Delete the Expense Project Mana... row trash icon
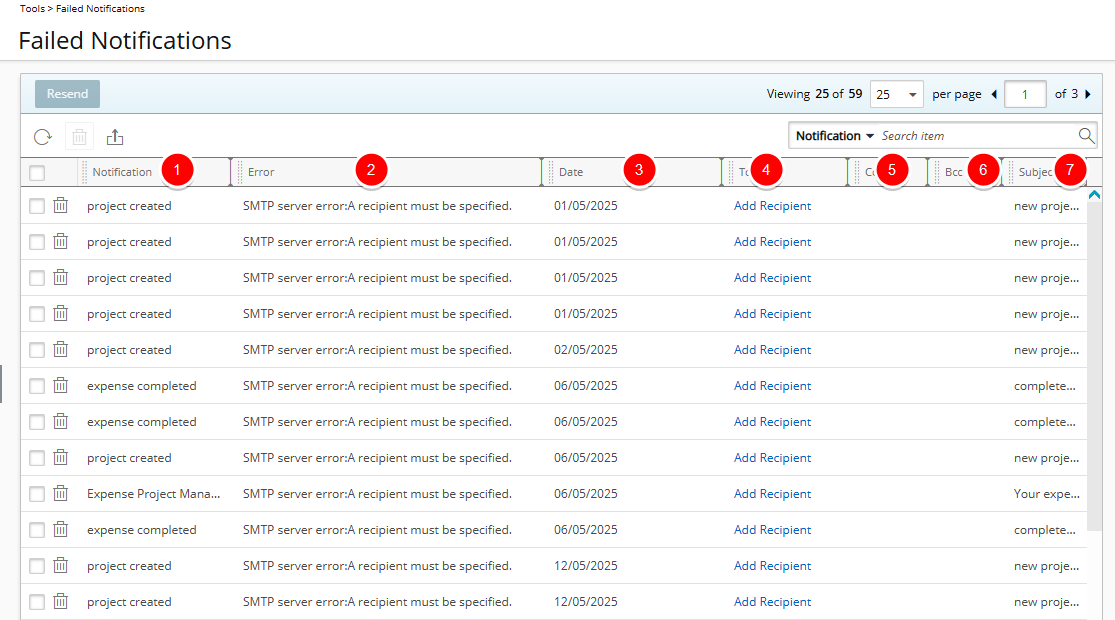The height and width of the screenshot is (620, 1115). click(61, 493)
